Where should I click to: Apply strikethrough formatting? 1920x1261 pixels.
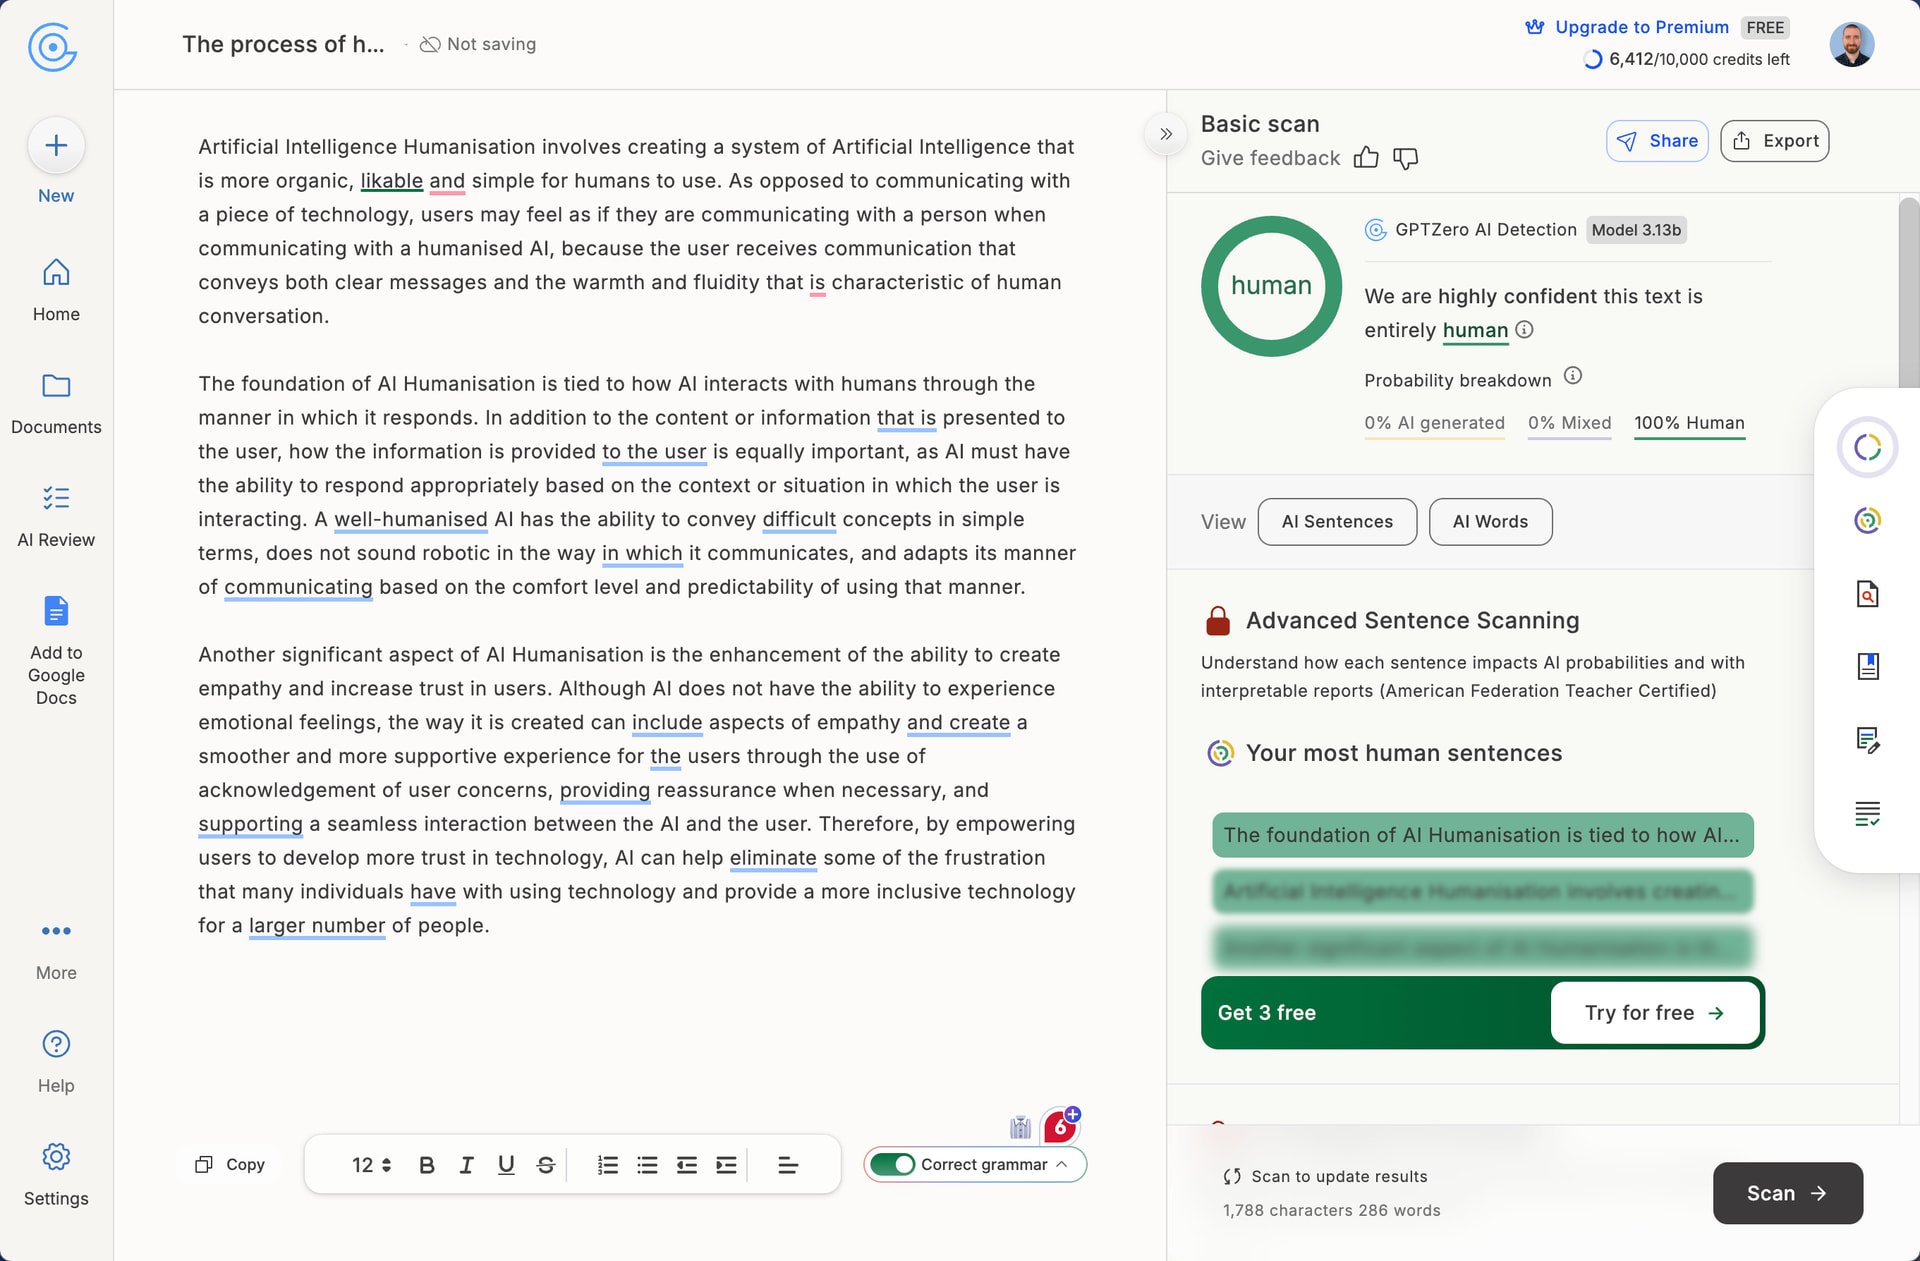click(x=545, y=1165)
